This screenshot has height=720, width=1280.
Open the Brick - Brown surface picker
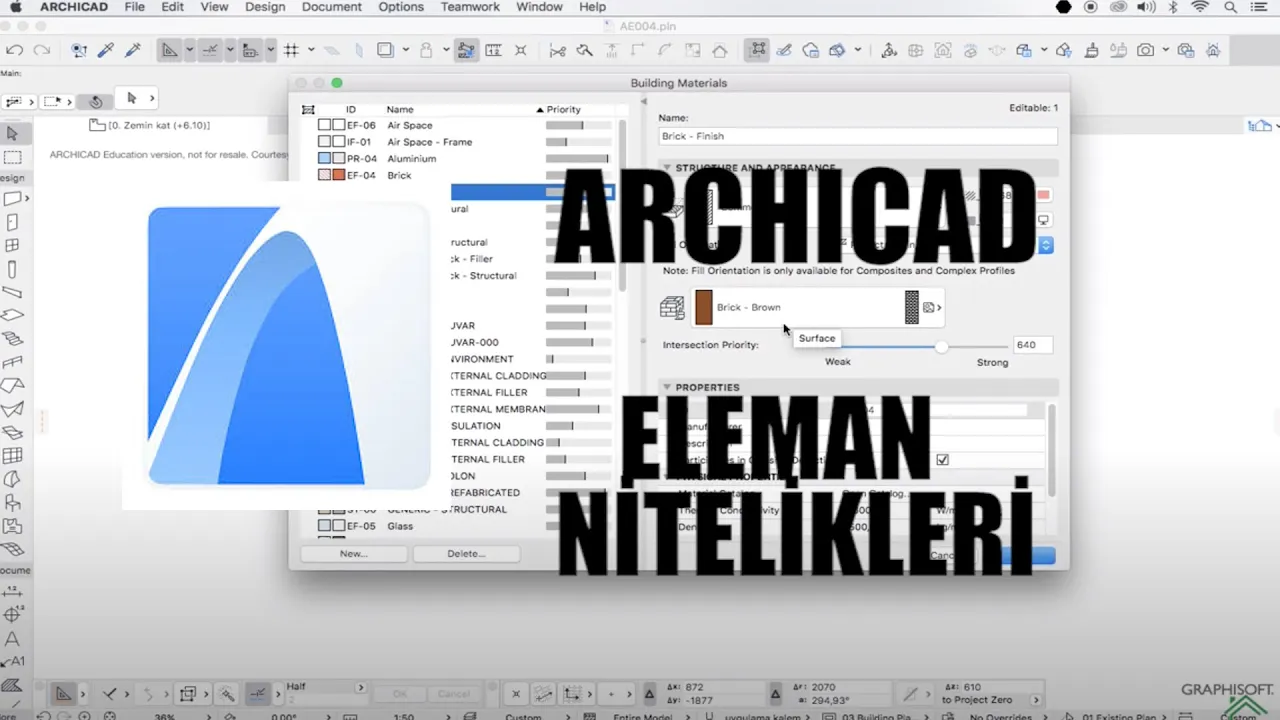click(x=817, y=307)
